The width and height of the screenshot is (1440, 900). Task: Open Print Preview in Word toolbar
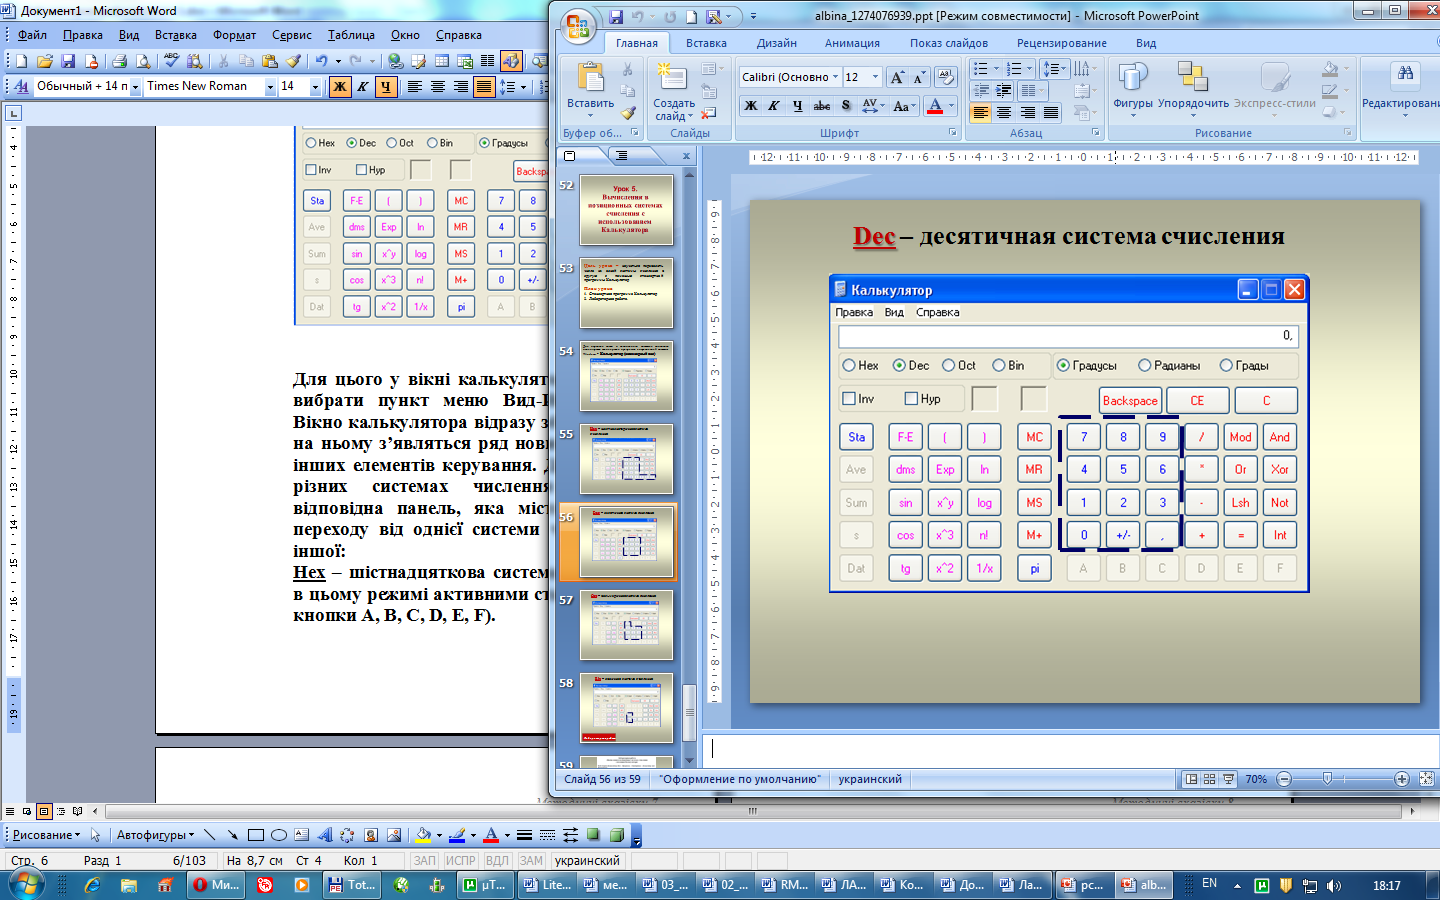pos(142,61)
